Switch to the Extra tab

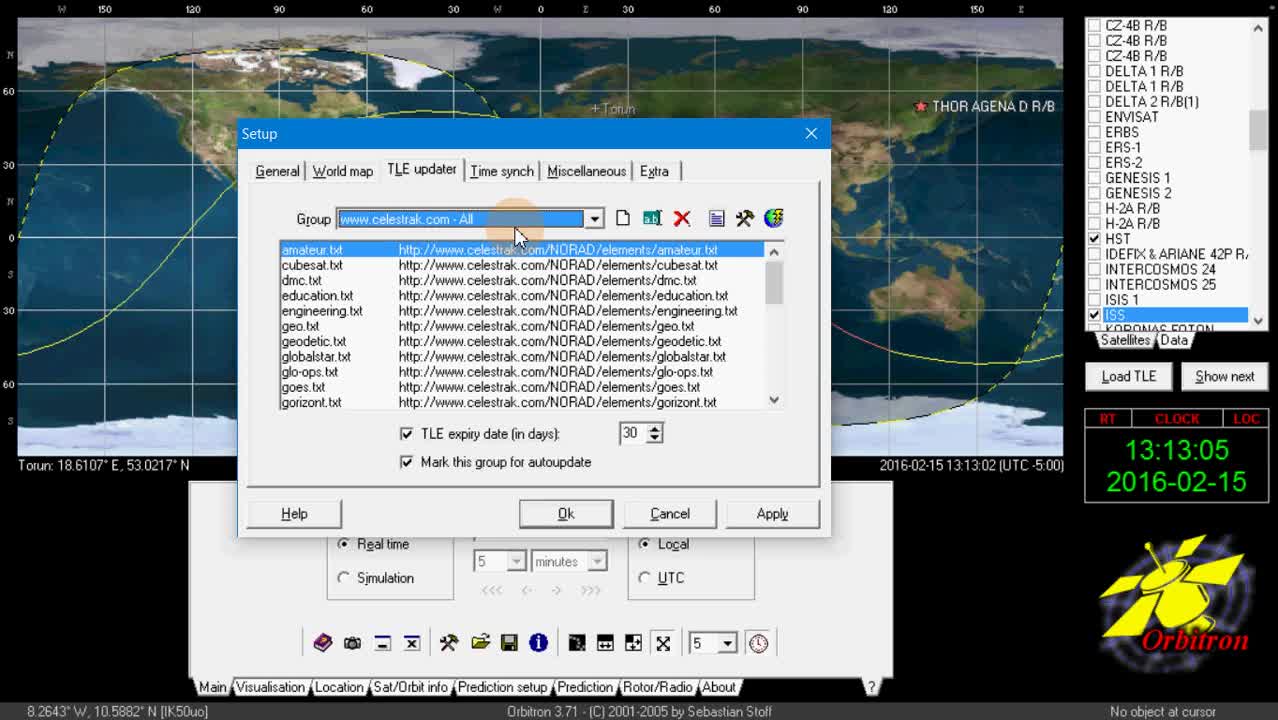click(654, 171)
